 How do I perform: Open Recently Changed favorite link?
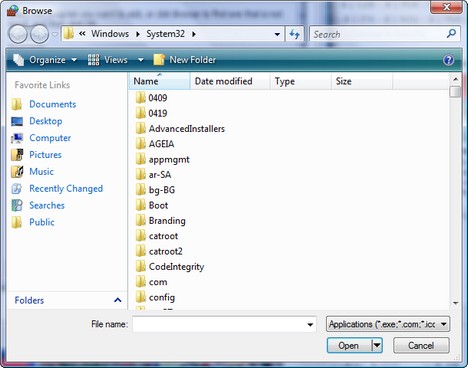66,189
